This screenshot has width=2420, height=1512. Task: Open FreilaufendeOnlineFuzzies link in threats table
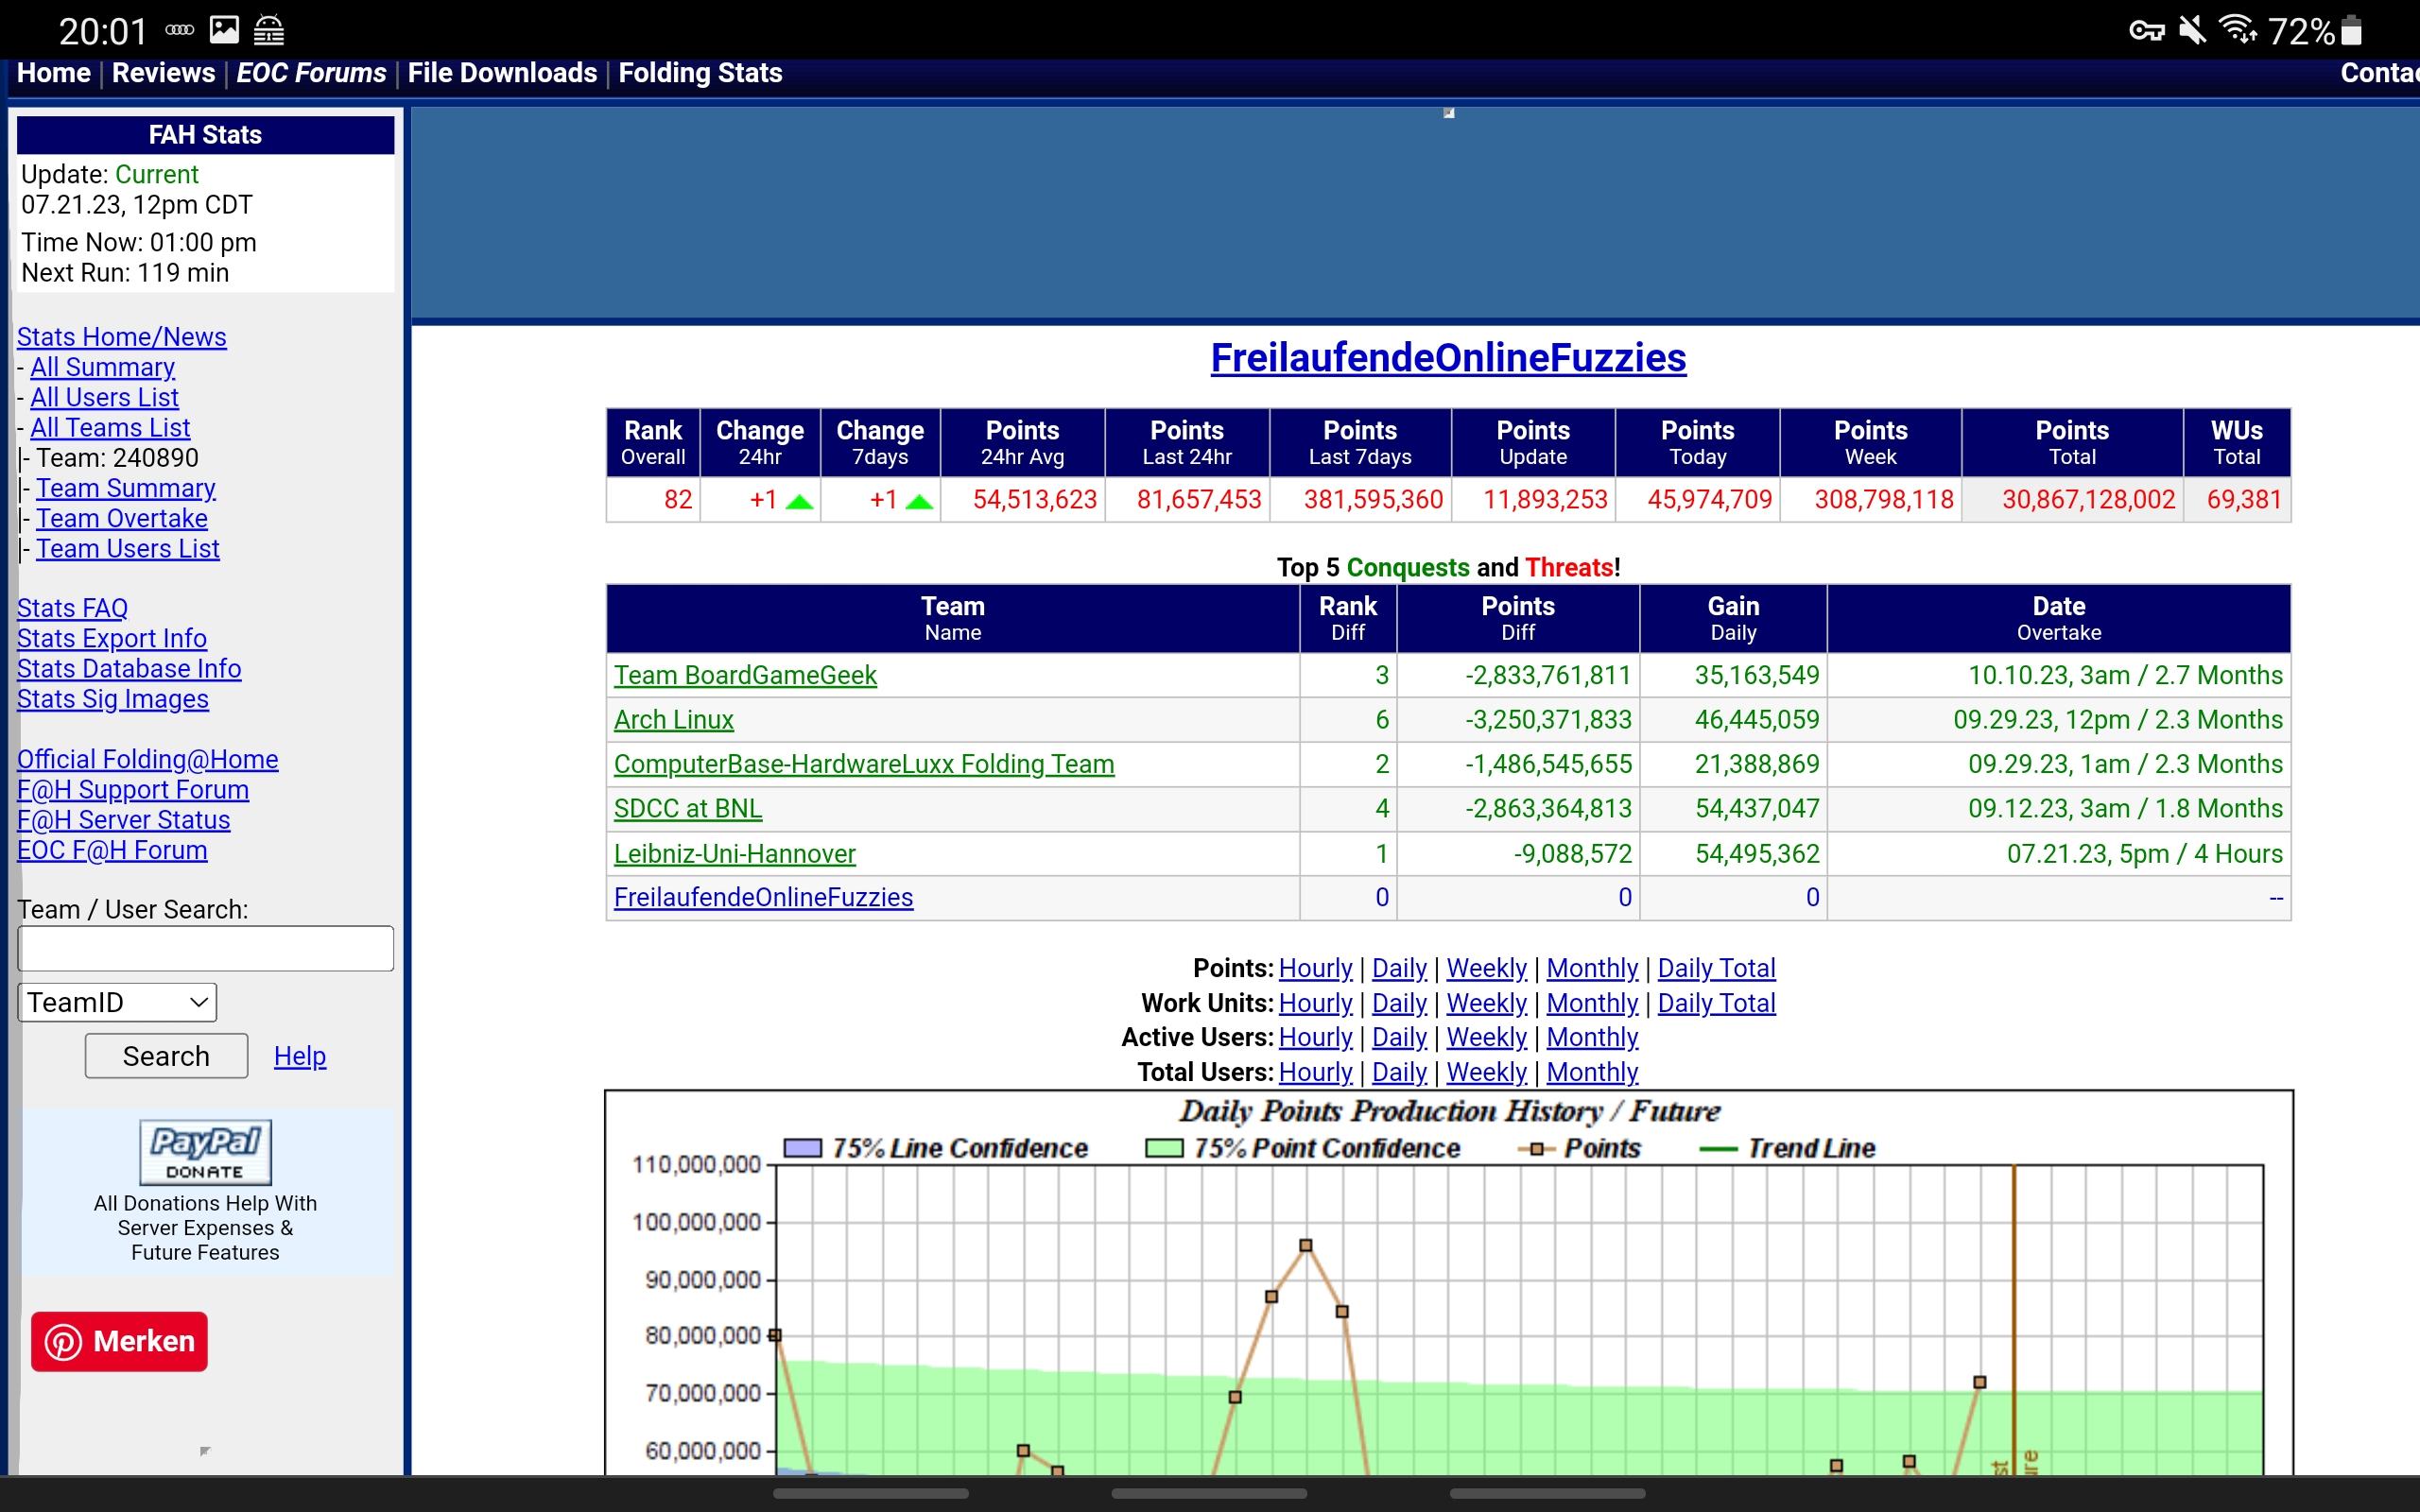763,897
